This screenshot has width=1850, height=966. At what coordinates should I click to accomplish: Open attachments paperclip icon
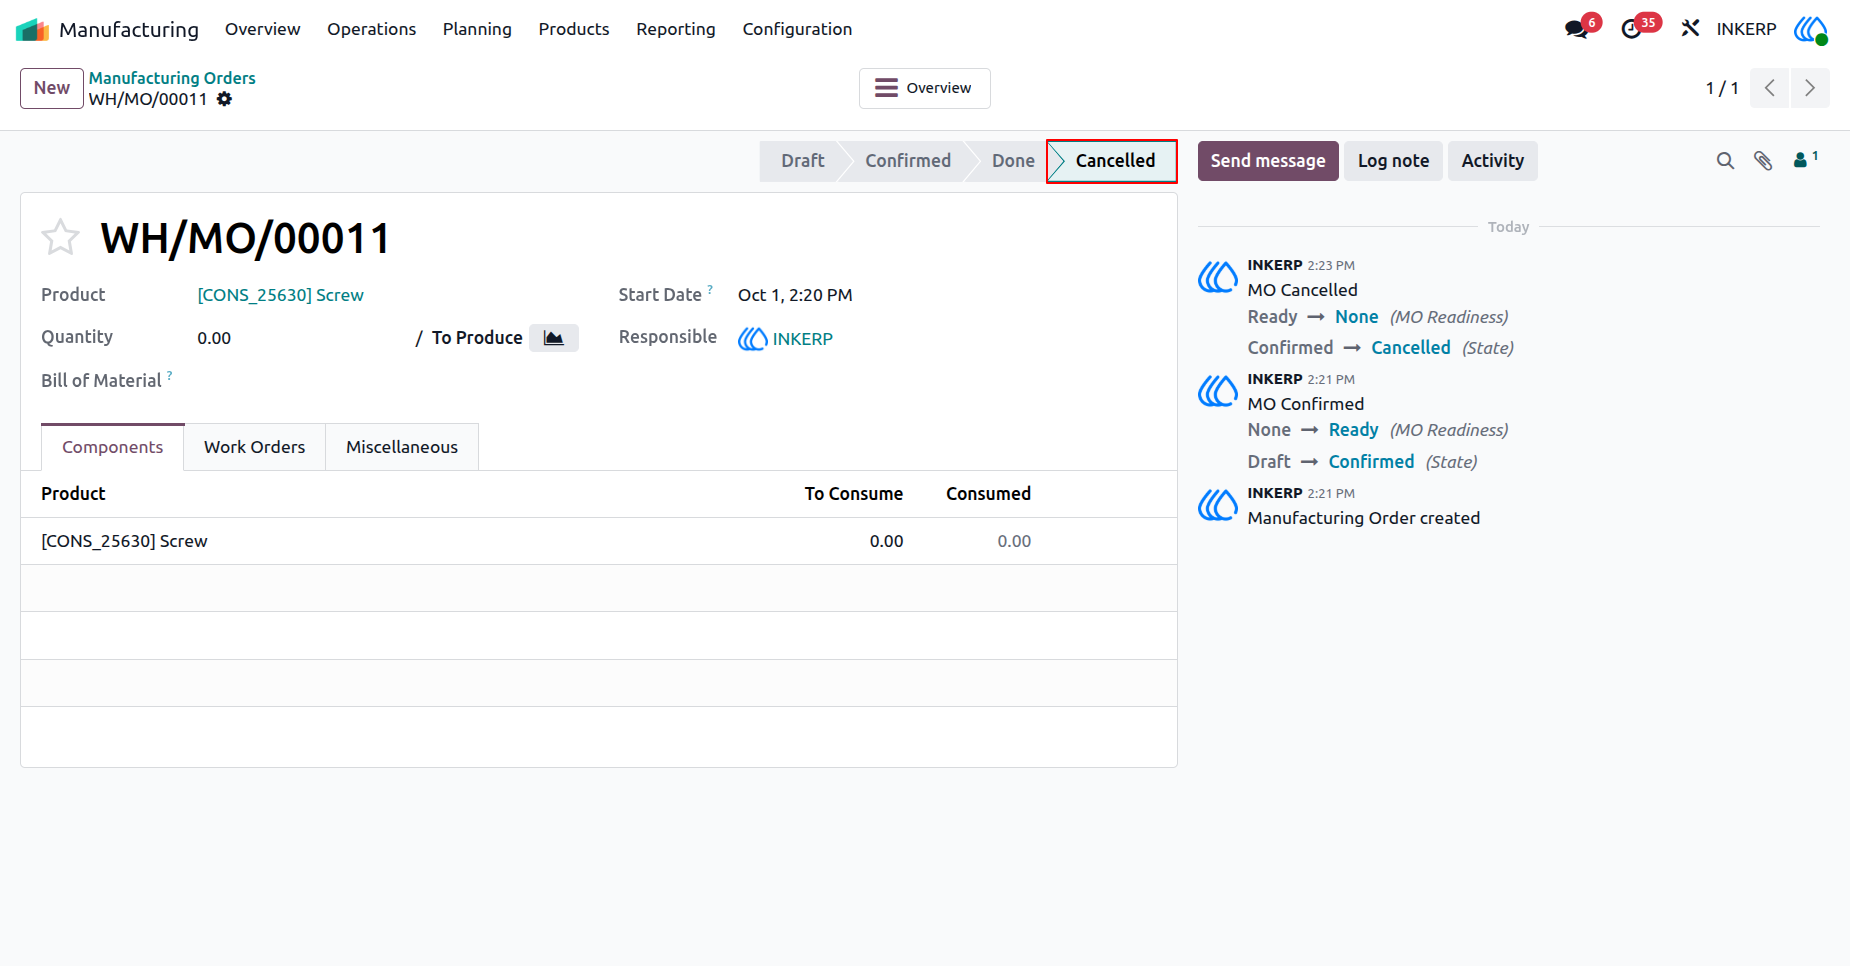pyautogui.click(x=1763, y=160)
